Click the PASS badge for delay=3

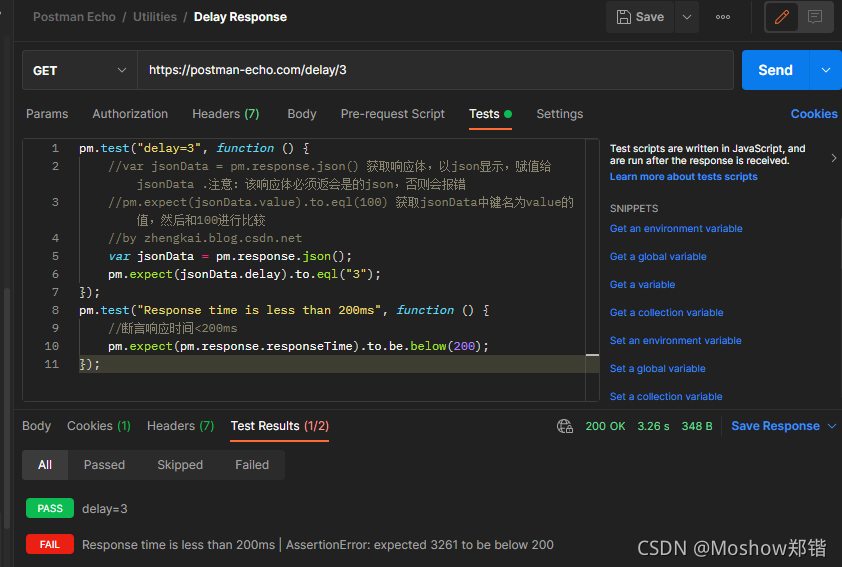pyautogui.click(x=50, y=508)
